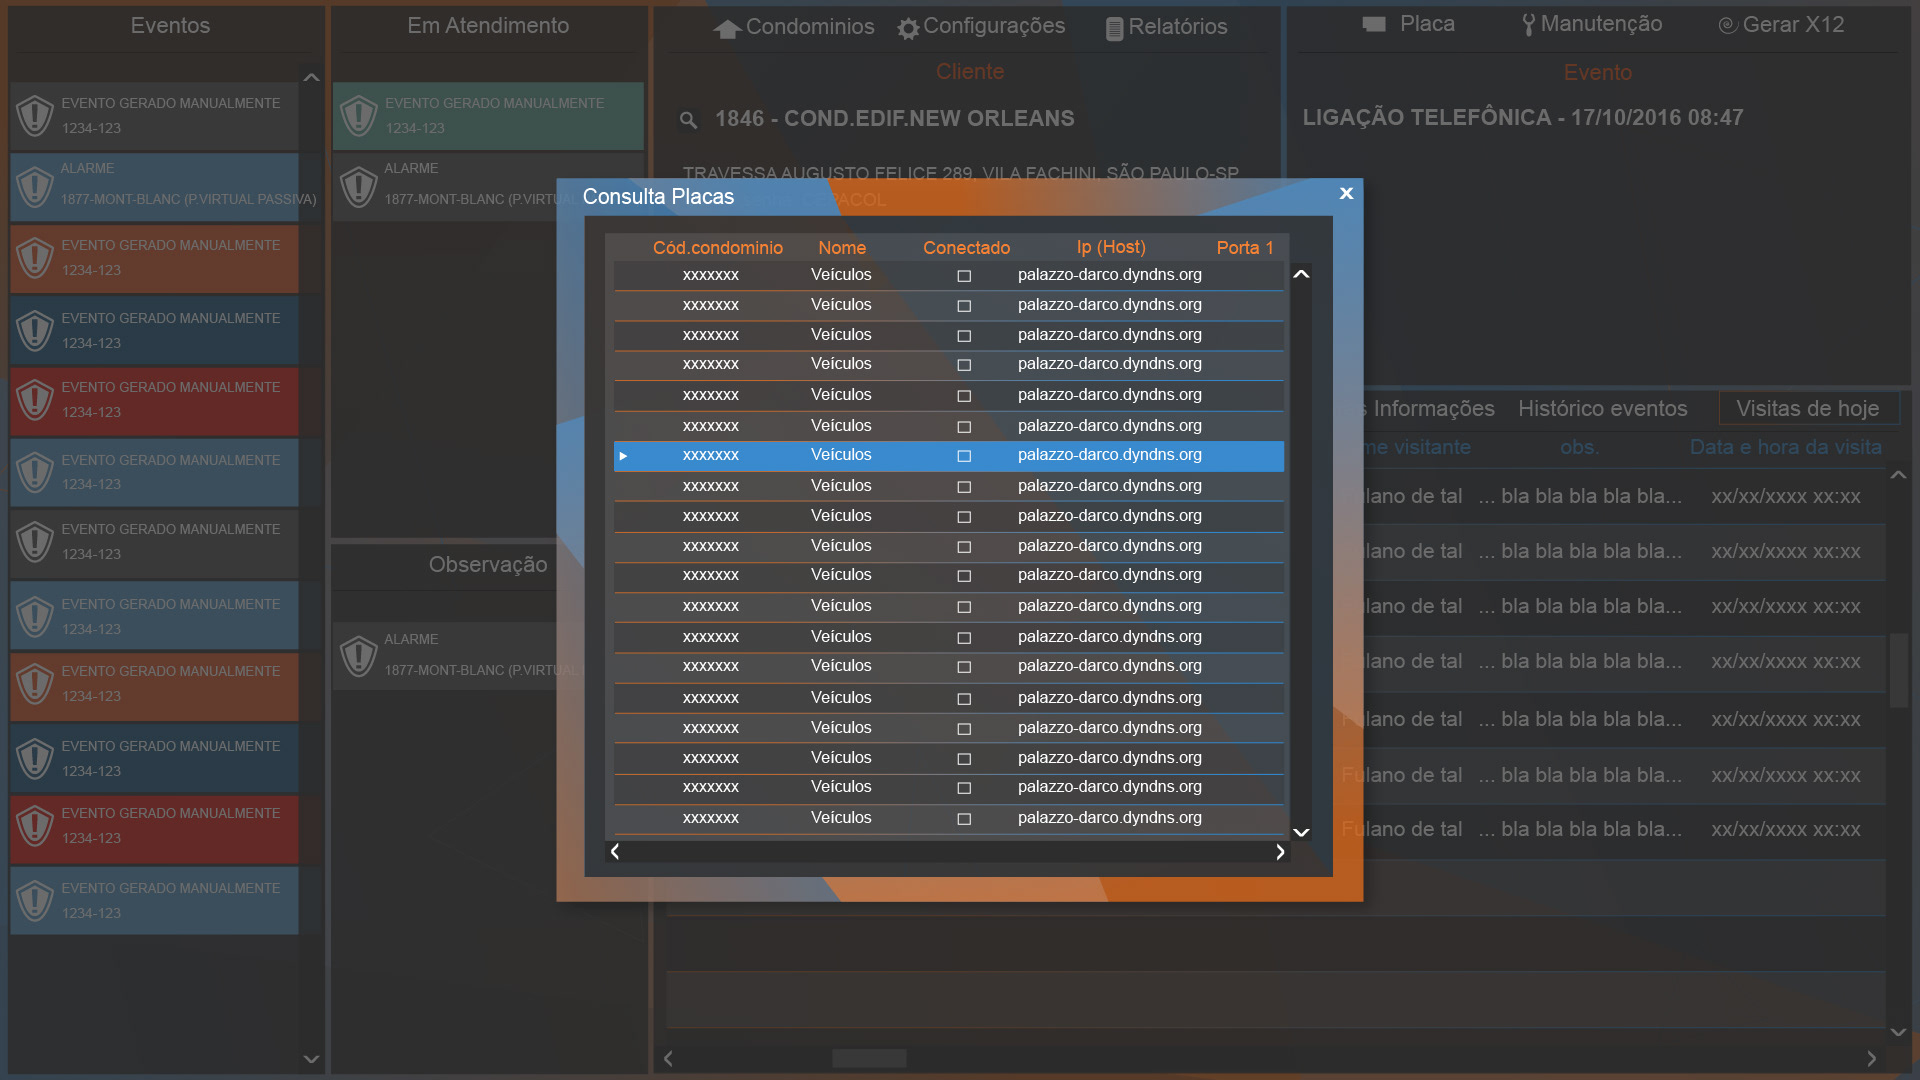
Task: Switch to Visitas de hoje tab
Action: tap(1807, 408)
